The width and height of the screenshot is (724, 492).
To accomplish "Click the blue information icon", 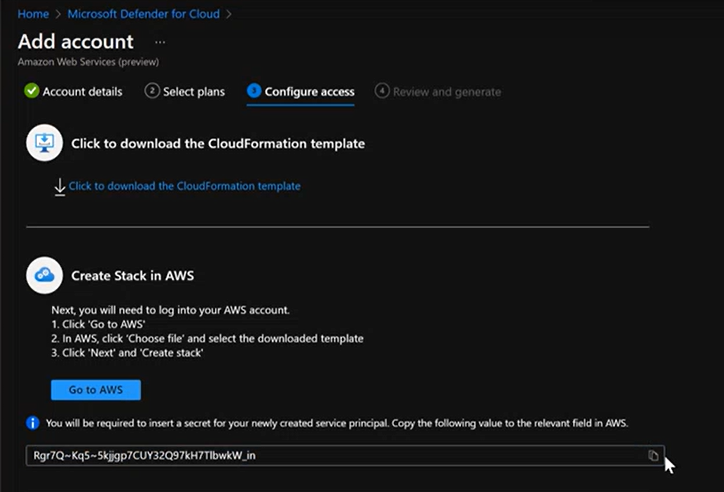I will point(32,423).
